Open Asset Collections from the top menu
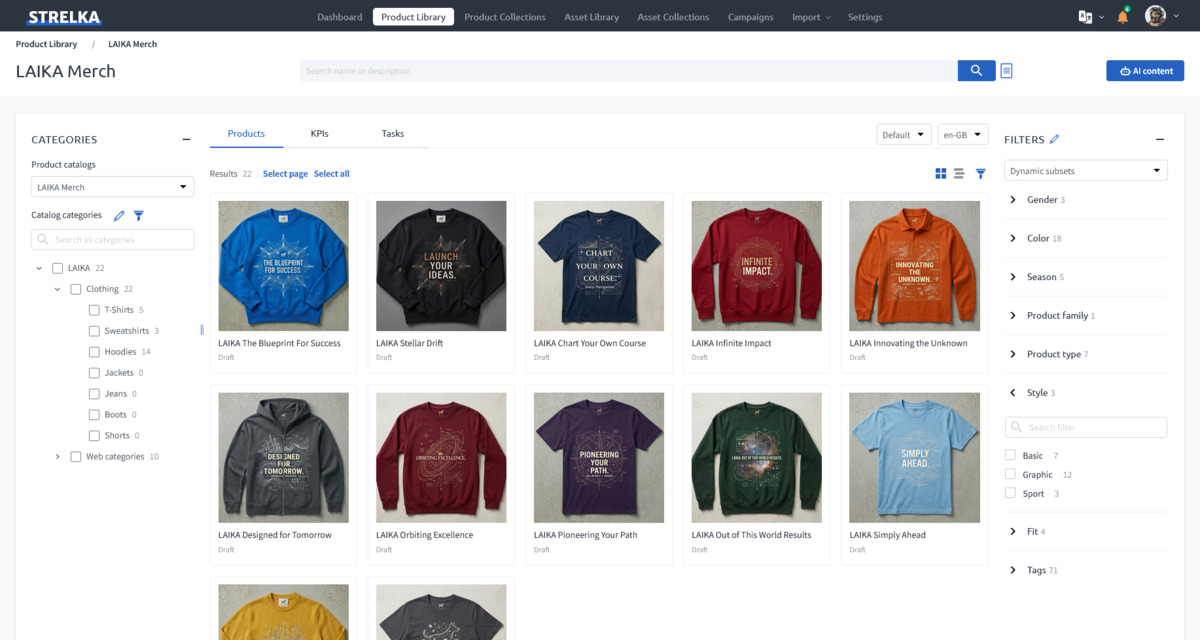The image size is (1200, 640). tap(672, 16)
